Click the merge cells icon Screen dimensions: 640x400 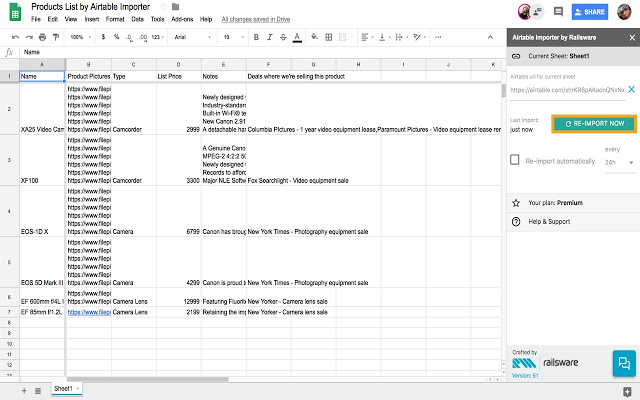click(342, 37)
